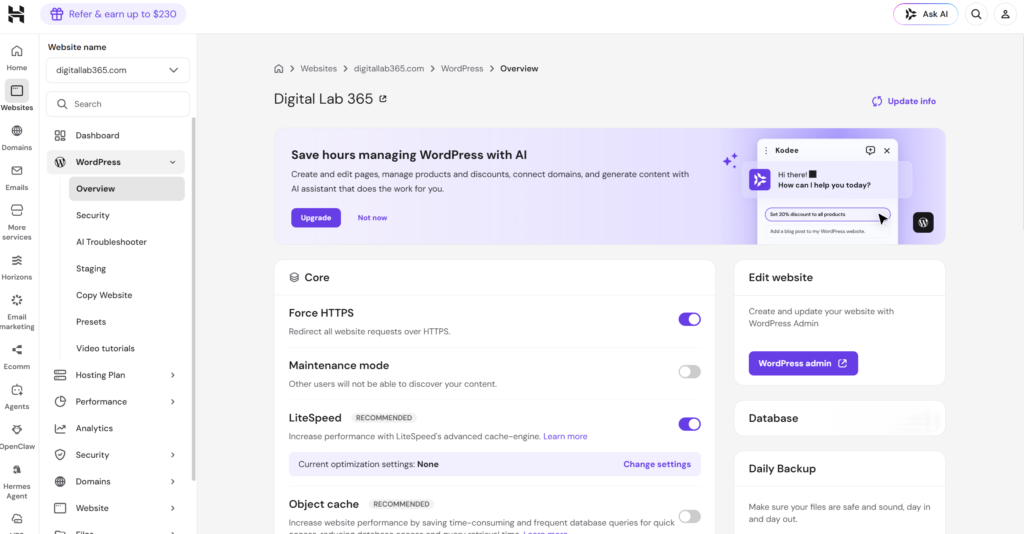Click the Kodee options dots icon

pyautogui.click(x=766, y=150)
